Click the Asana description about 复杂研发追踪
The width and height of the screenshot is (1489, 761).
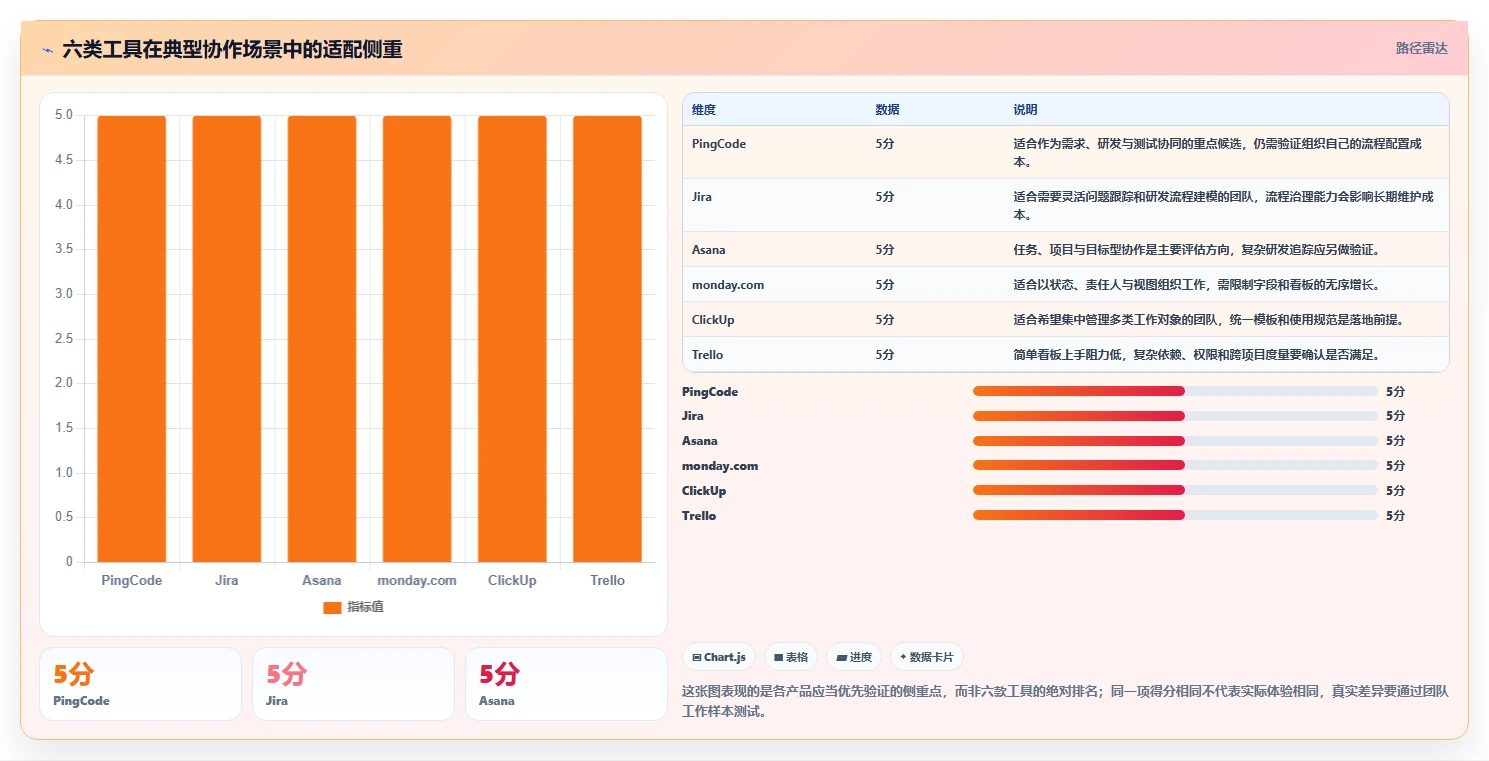click(1197, 250)
